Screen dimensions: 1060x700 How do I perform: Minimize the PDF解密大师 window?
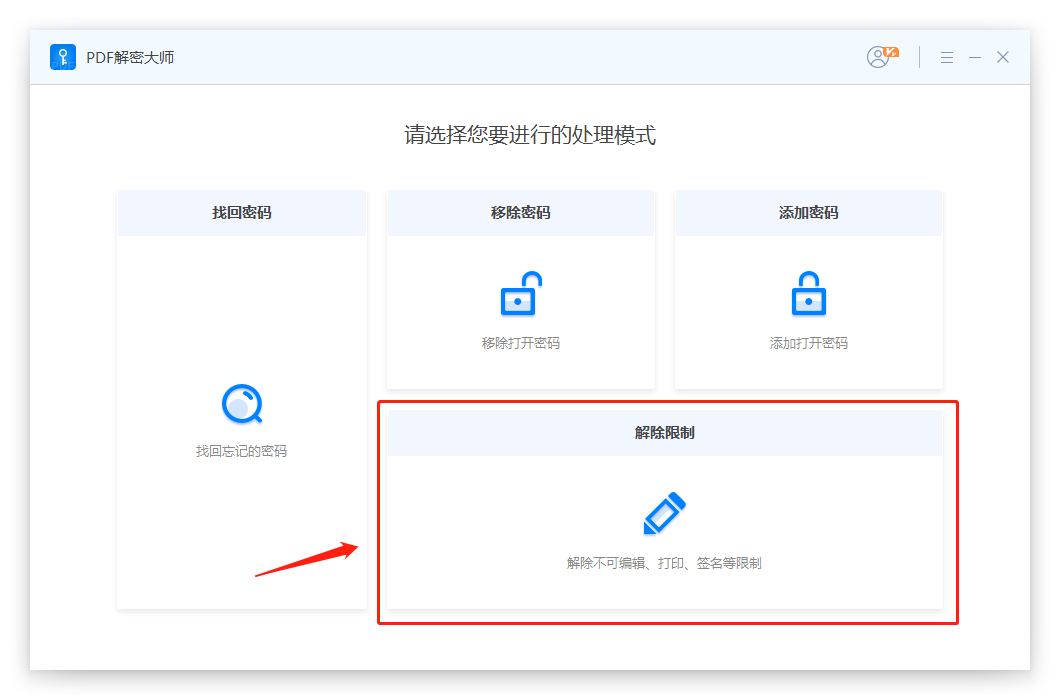coord(975,57)
